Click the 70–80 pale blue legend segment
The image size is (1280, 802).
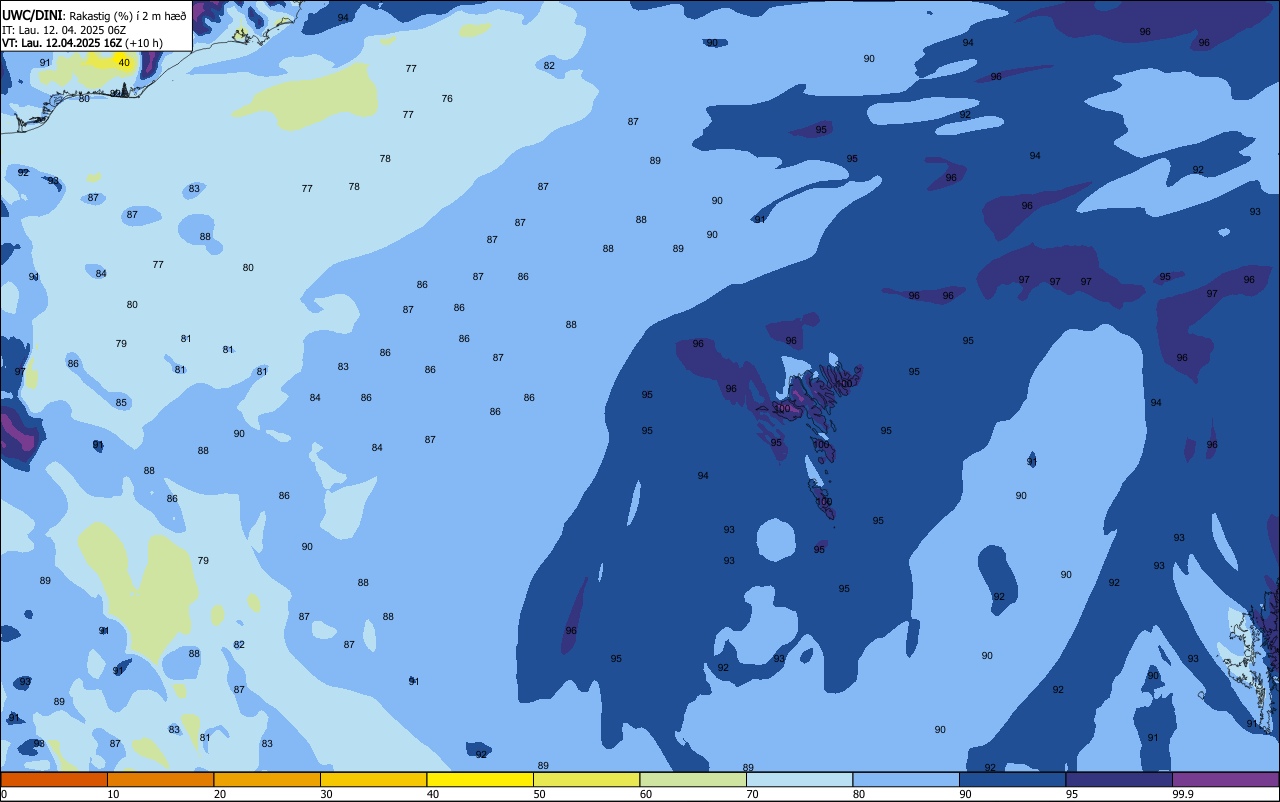[799, 779]
